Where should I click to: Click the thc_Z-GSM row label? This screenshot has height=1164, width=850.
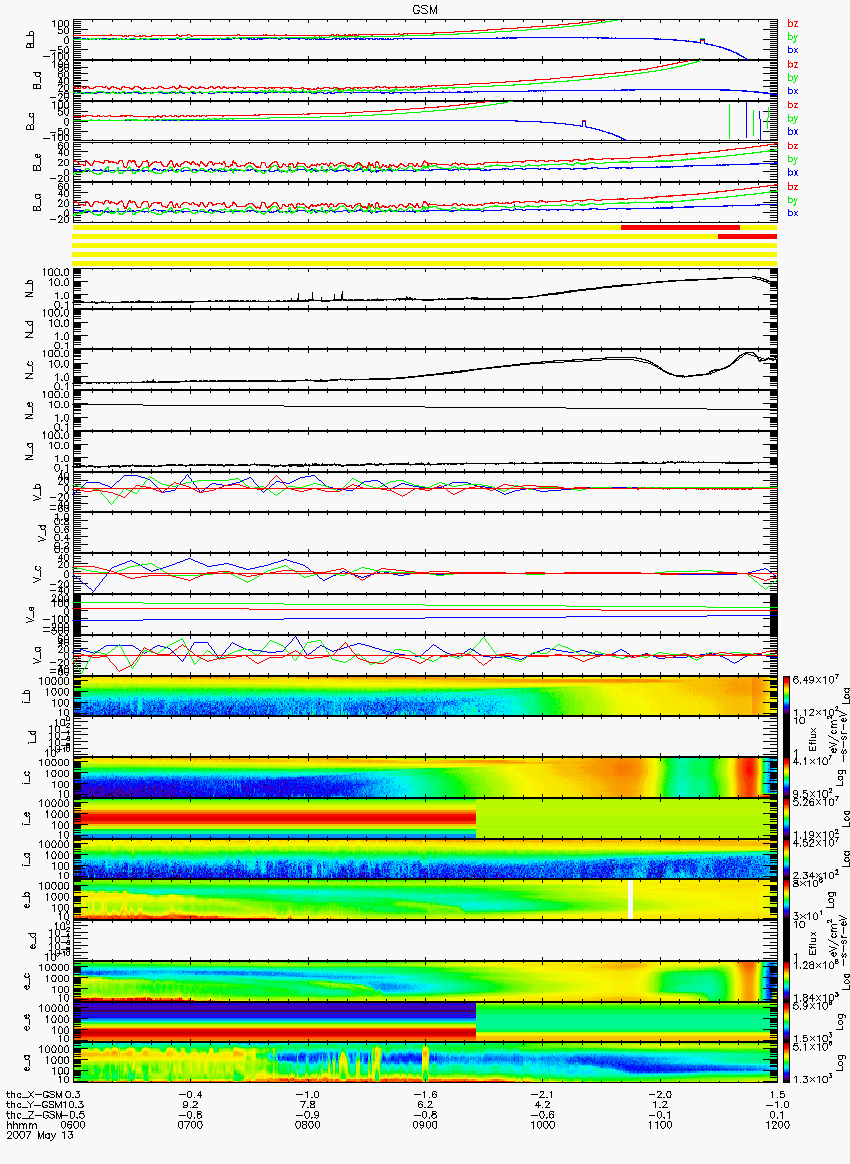click(x=32, y=1115)
